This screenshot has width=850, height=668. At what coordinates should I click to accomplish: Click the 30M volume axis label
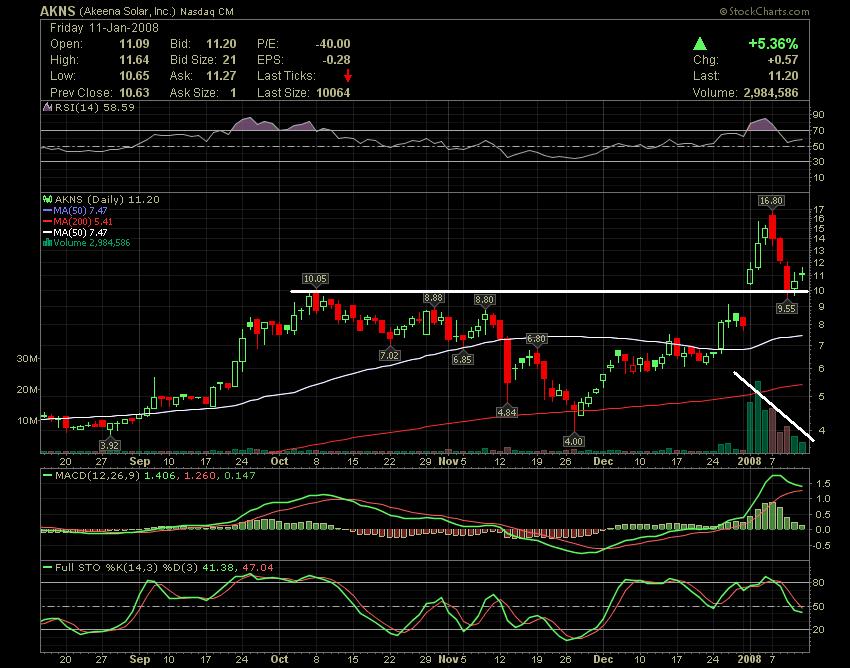(28, 358)
